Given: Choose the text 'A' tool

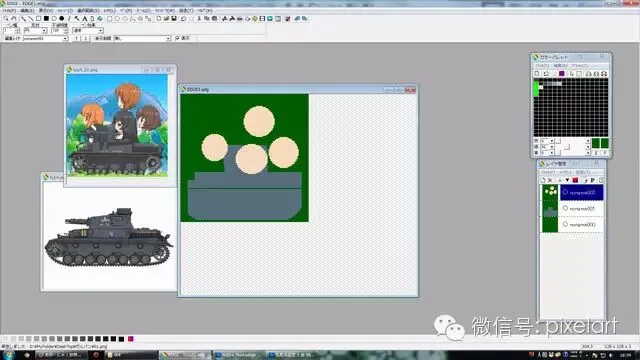Looking at the screenshot, I should click(85, 19).
